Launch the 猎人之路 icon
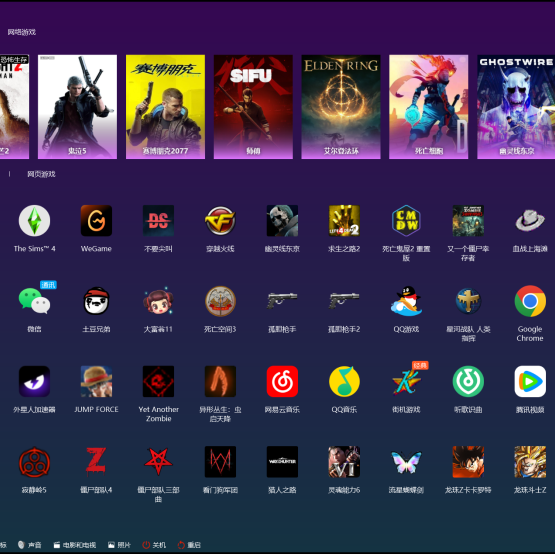Image resolution: width=555 pixels, height=554 pixels. click(282, 462)
